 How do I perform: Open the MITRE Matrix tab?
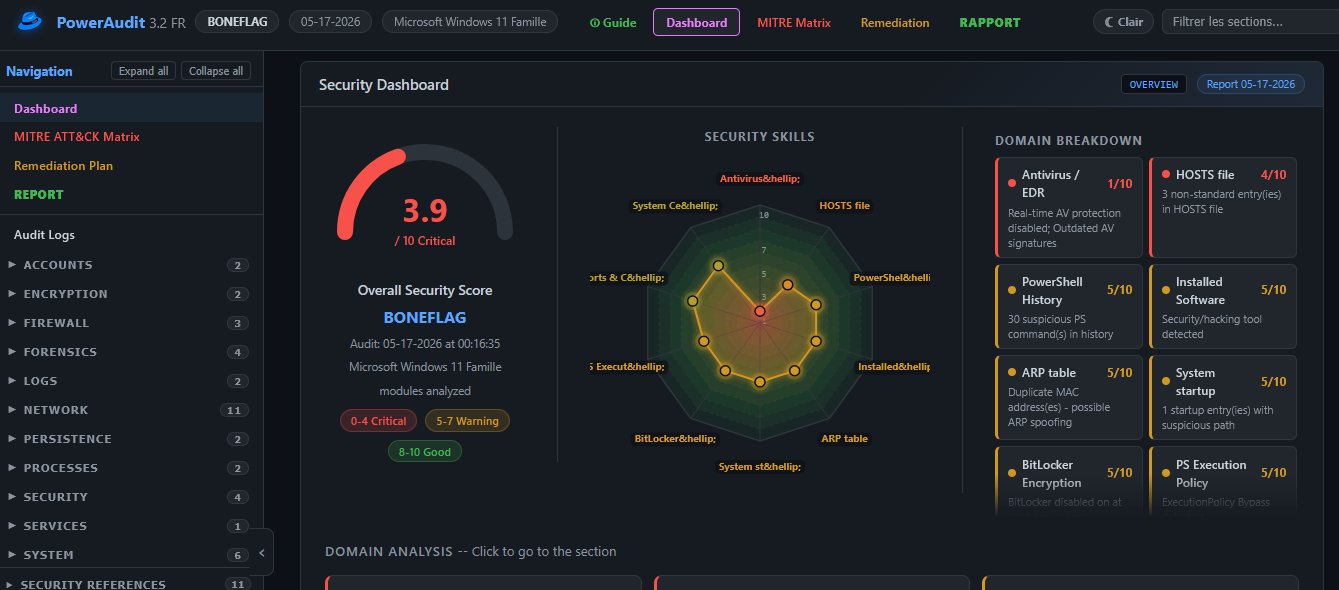pos(794,22)
